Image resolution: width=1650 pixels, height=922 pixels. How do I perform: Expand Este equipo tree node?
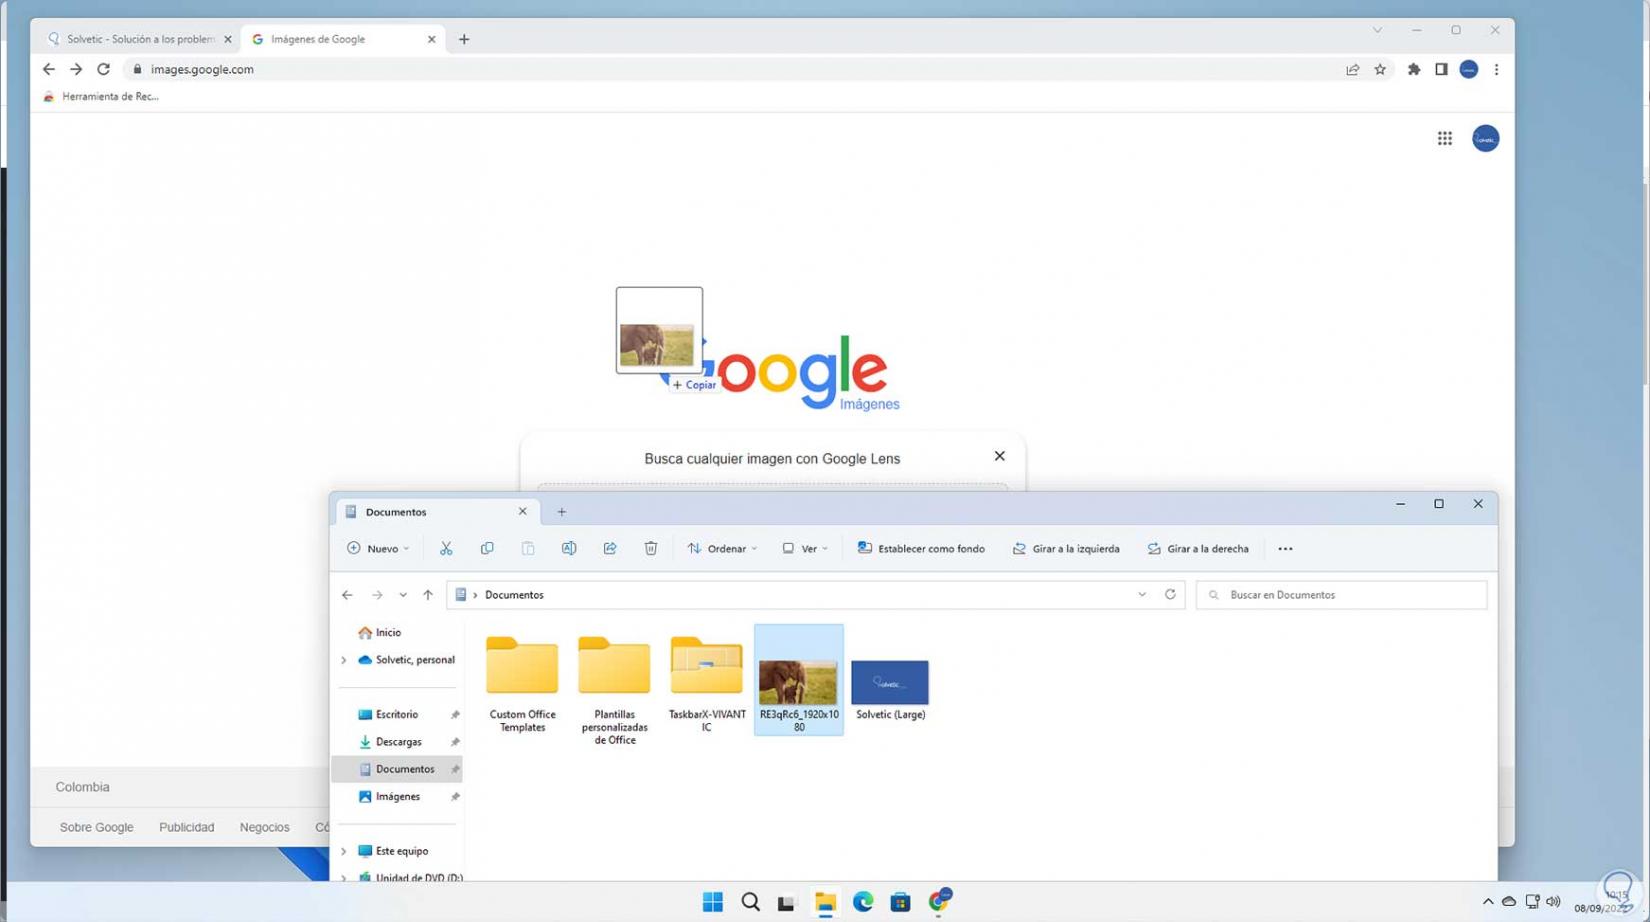pos(344,851)
